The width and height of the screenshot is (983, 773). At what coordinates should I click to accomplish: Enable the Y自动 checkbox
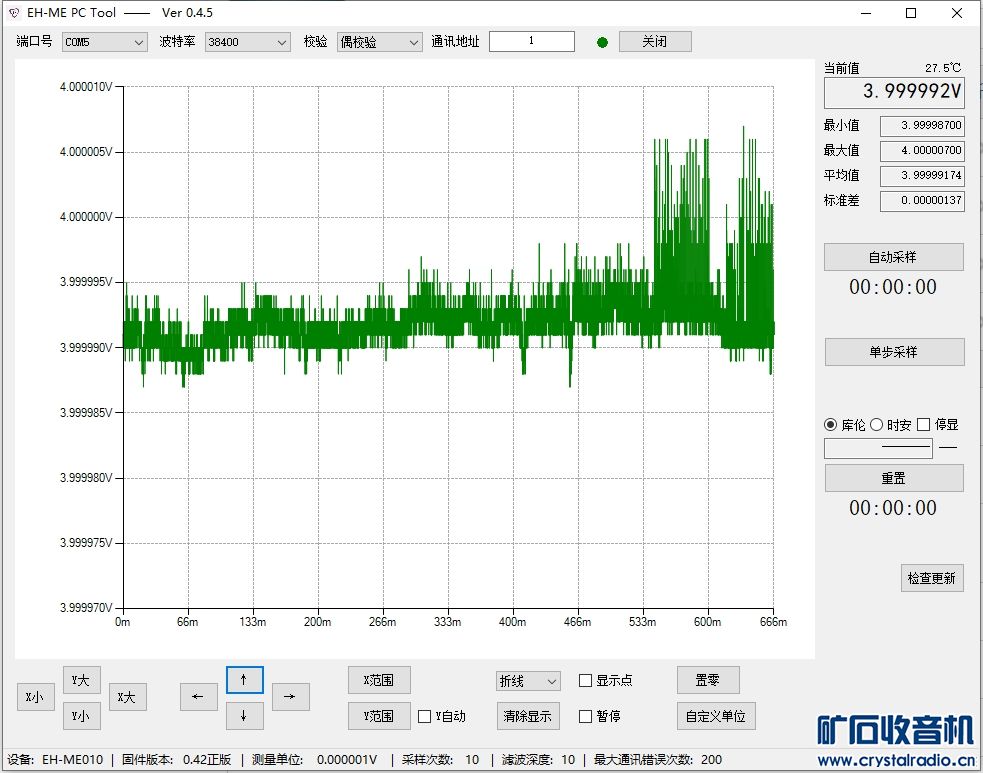tap(424, 716)
